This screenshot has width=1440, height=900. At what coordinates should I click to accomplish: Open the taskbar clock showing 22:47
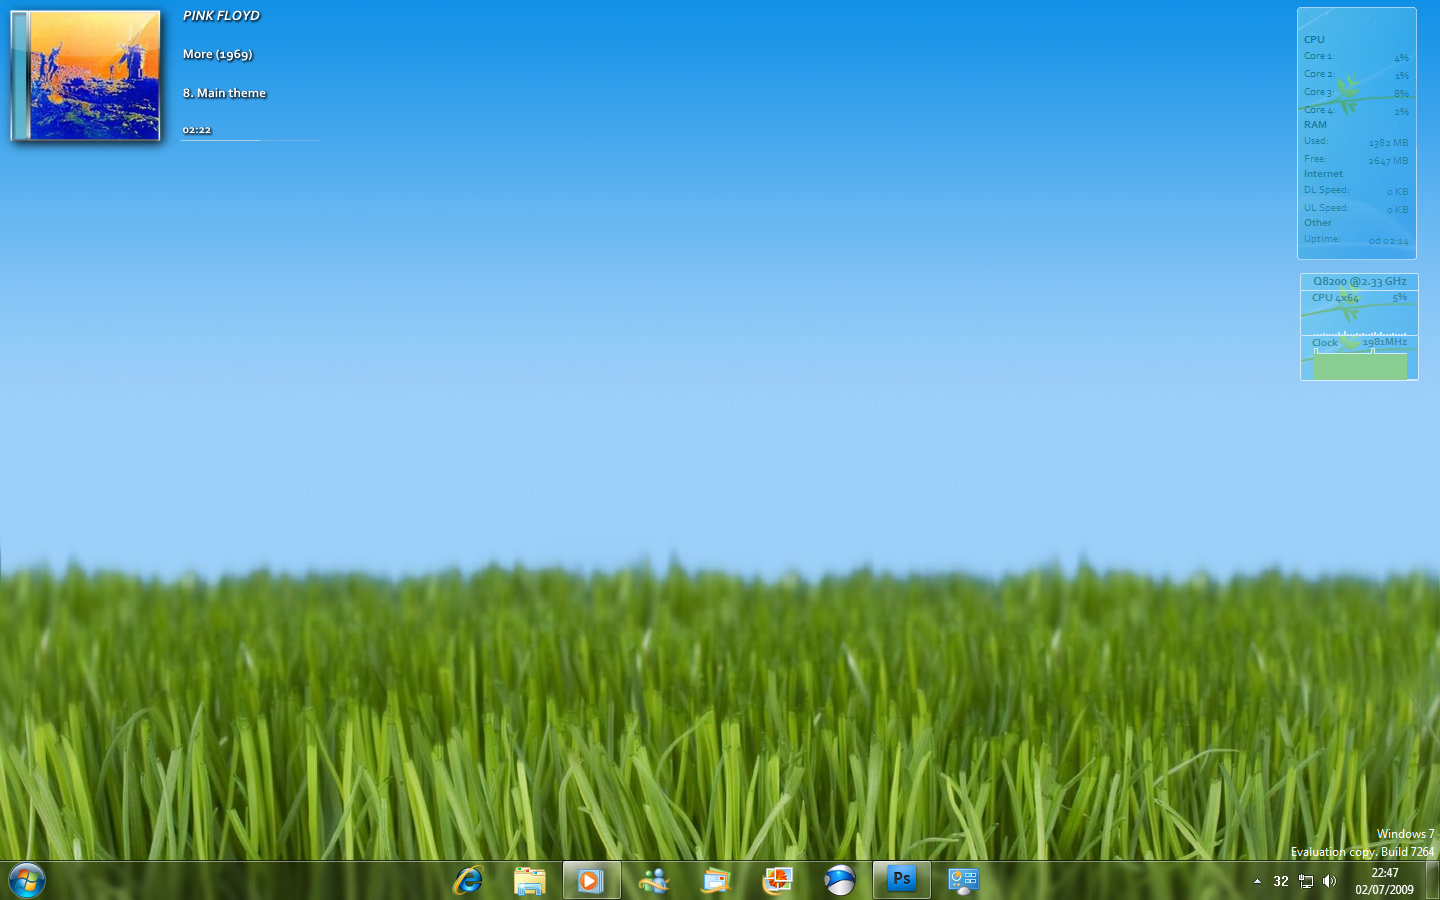pyautogui.click(x=1385, y=881)
